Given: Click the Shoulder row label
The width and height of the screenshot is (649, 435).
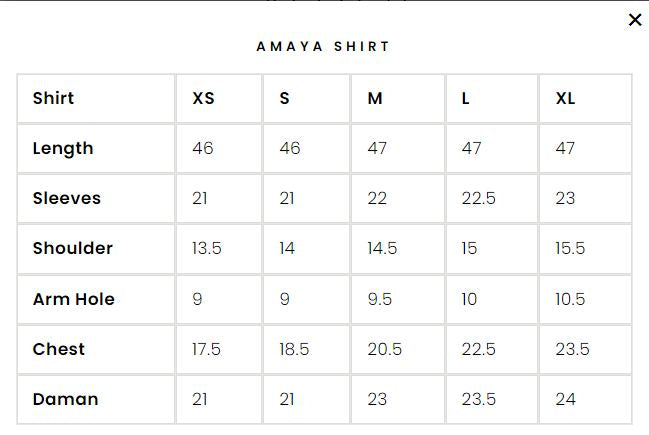Looking at the screenshot, I should tap(73, 248).
